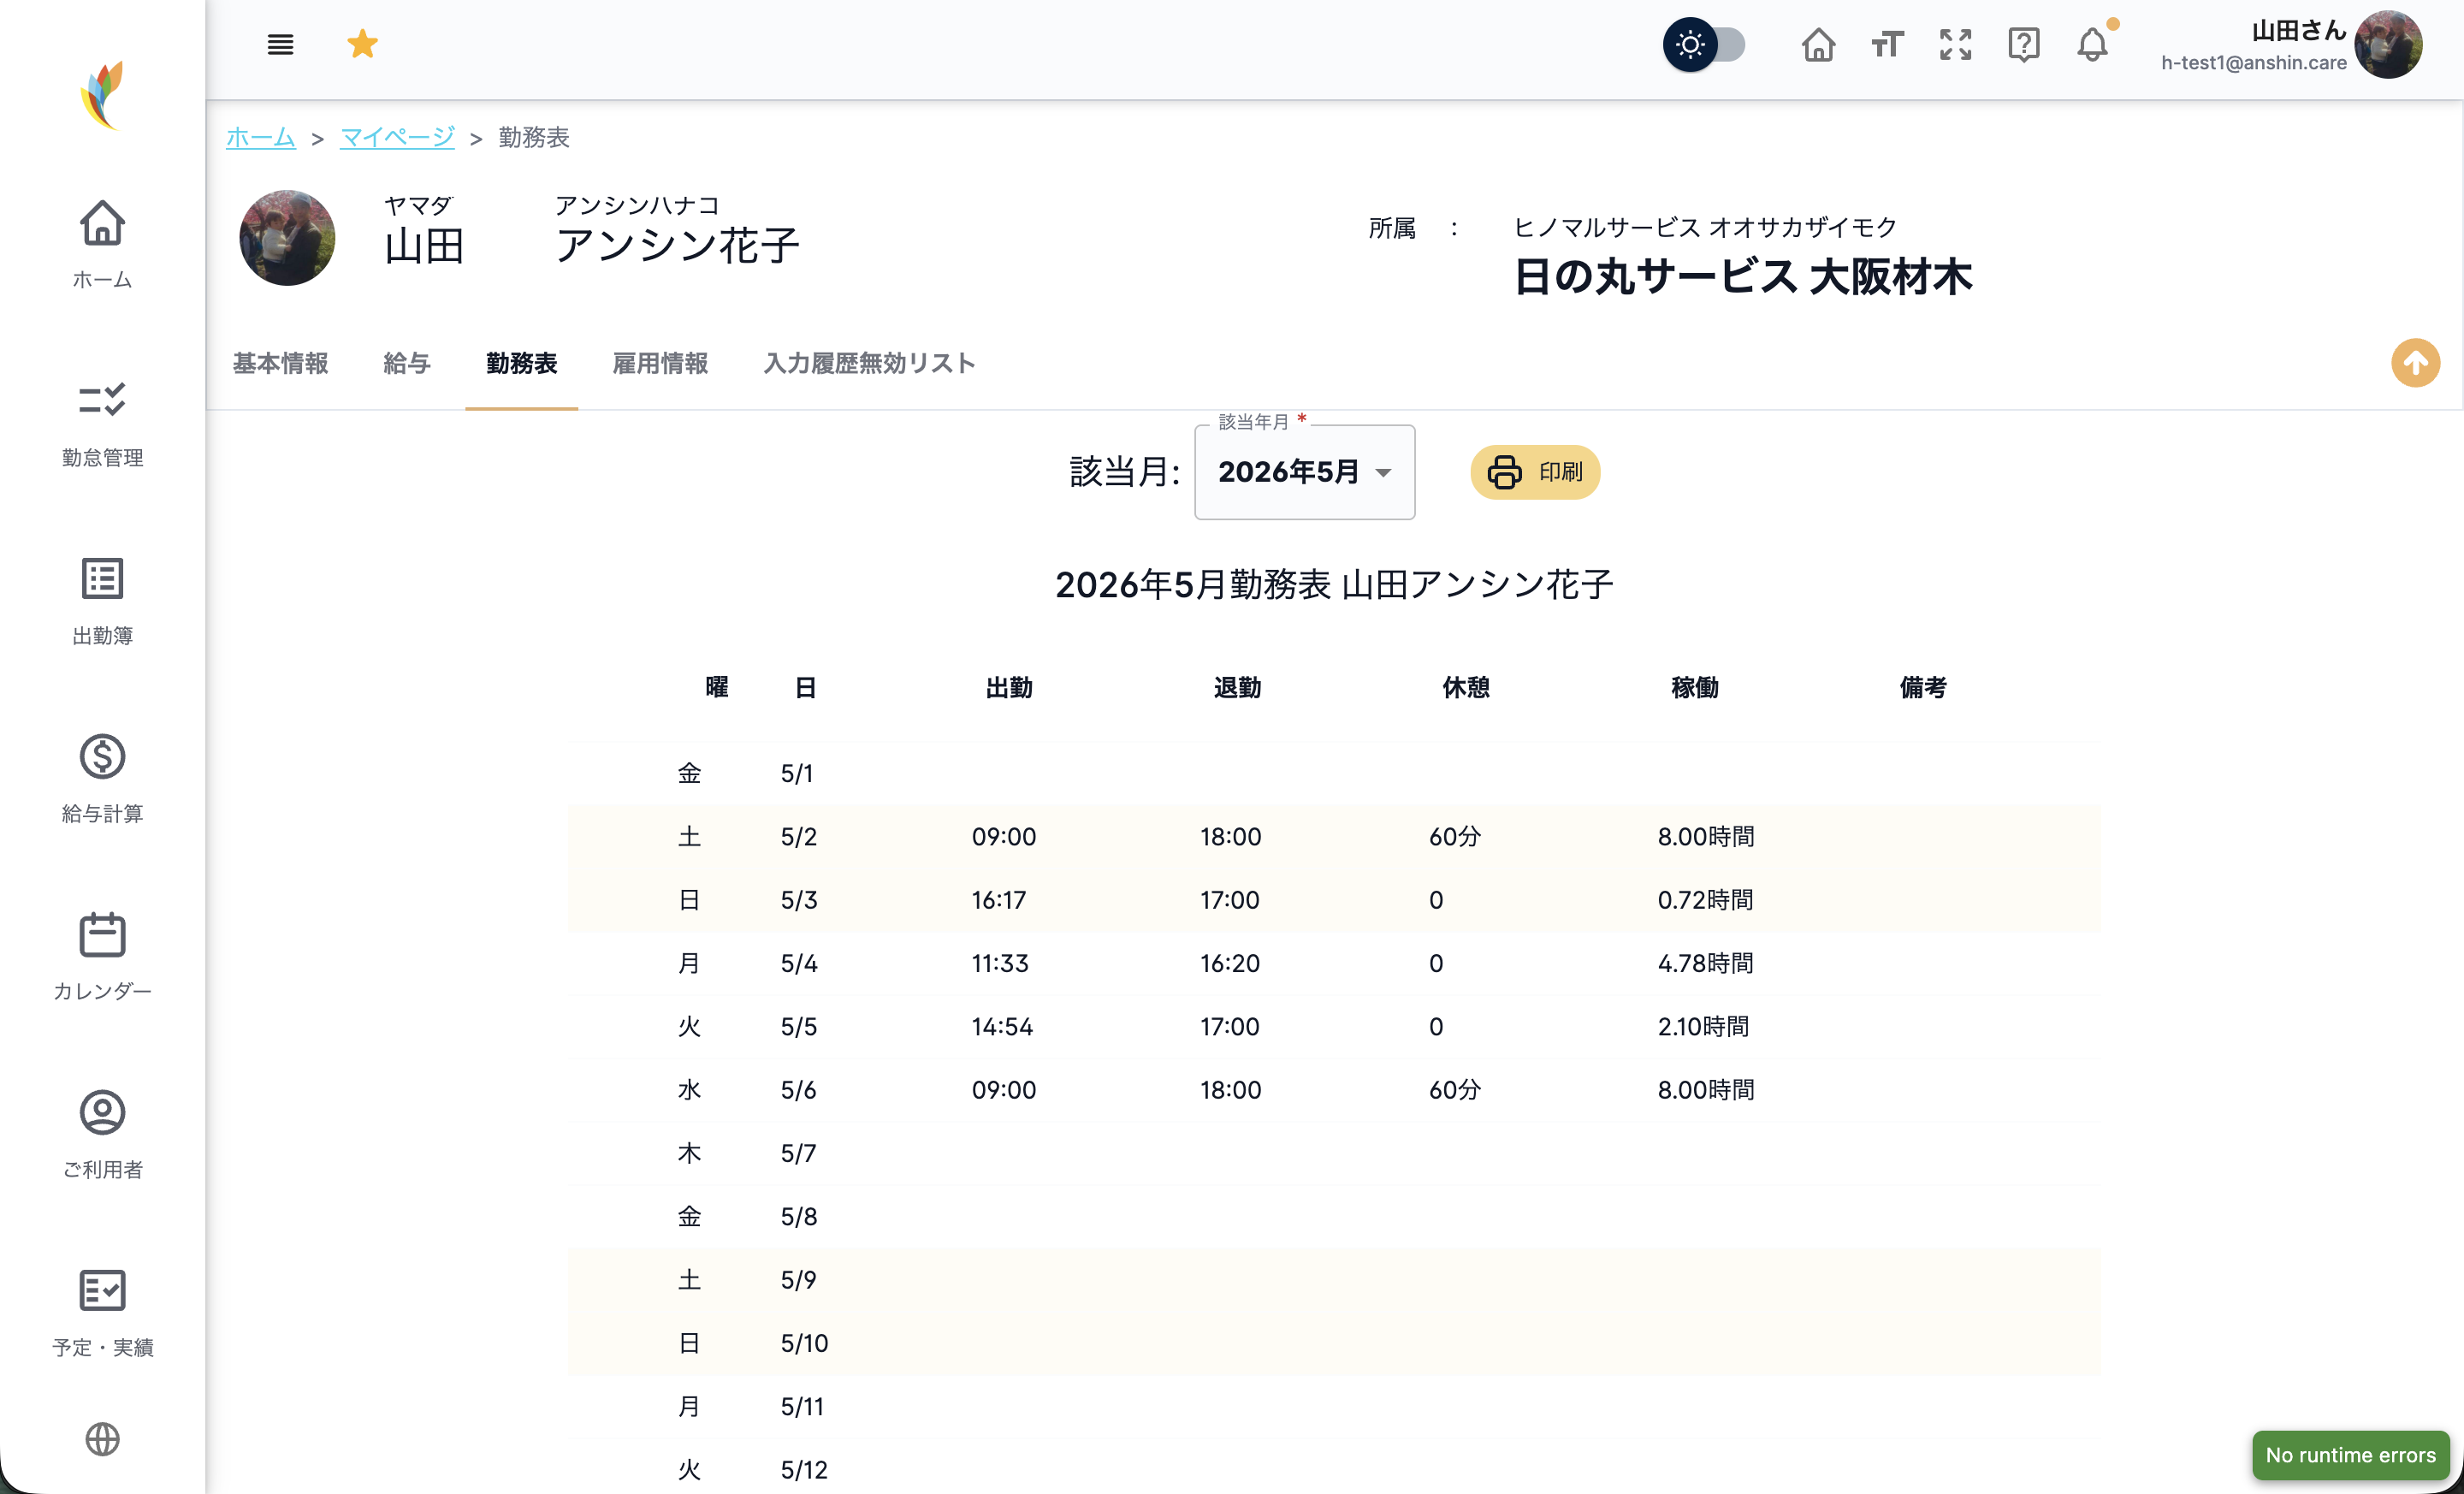Toggle the light/dark mode switch
Image resolution: width=2464 pixels, height=1494 pixels.
(1704, 45)
